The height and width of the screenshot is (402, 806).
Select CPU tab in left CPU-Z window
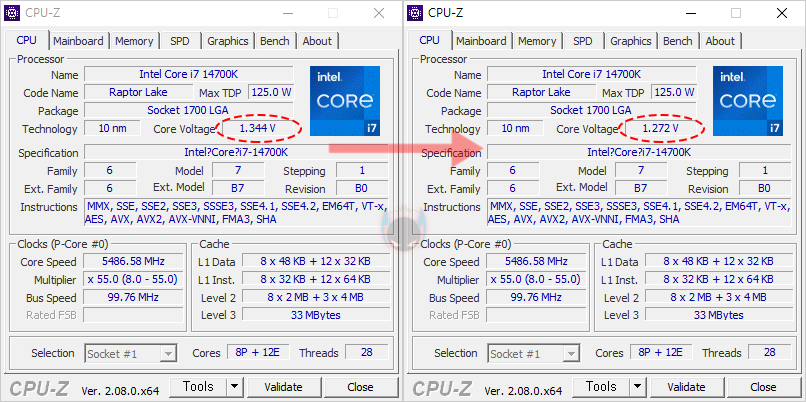tap(26, 40)
